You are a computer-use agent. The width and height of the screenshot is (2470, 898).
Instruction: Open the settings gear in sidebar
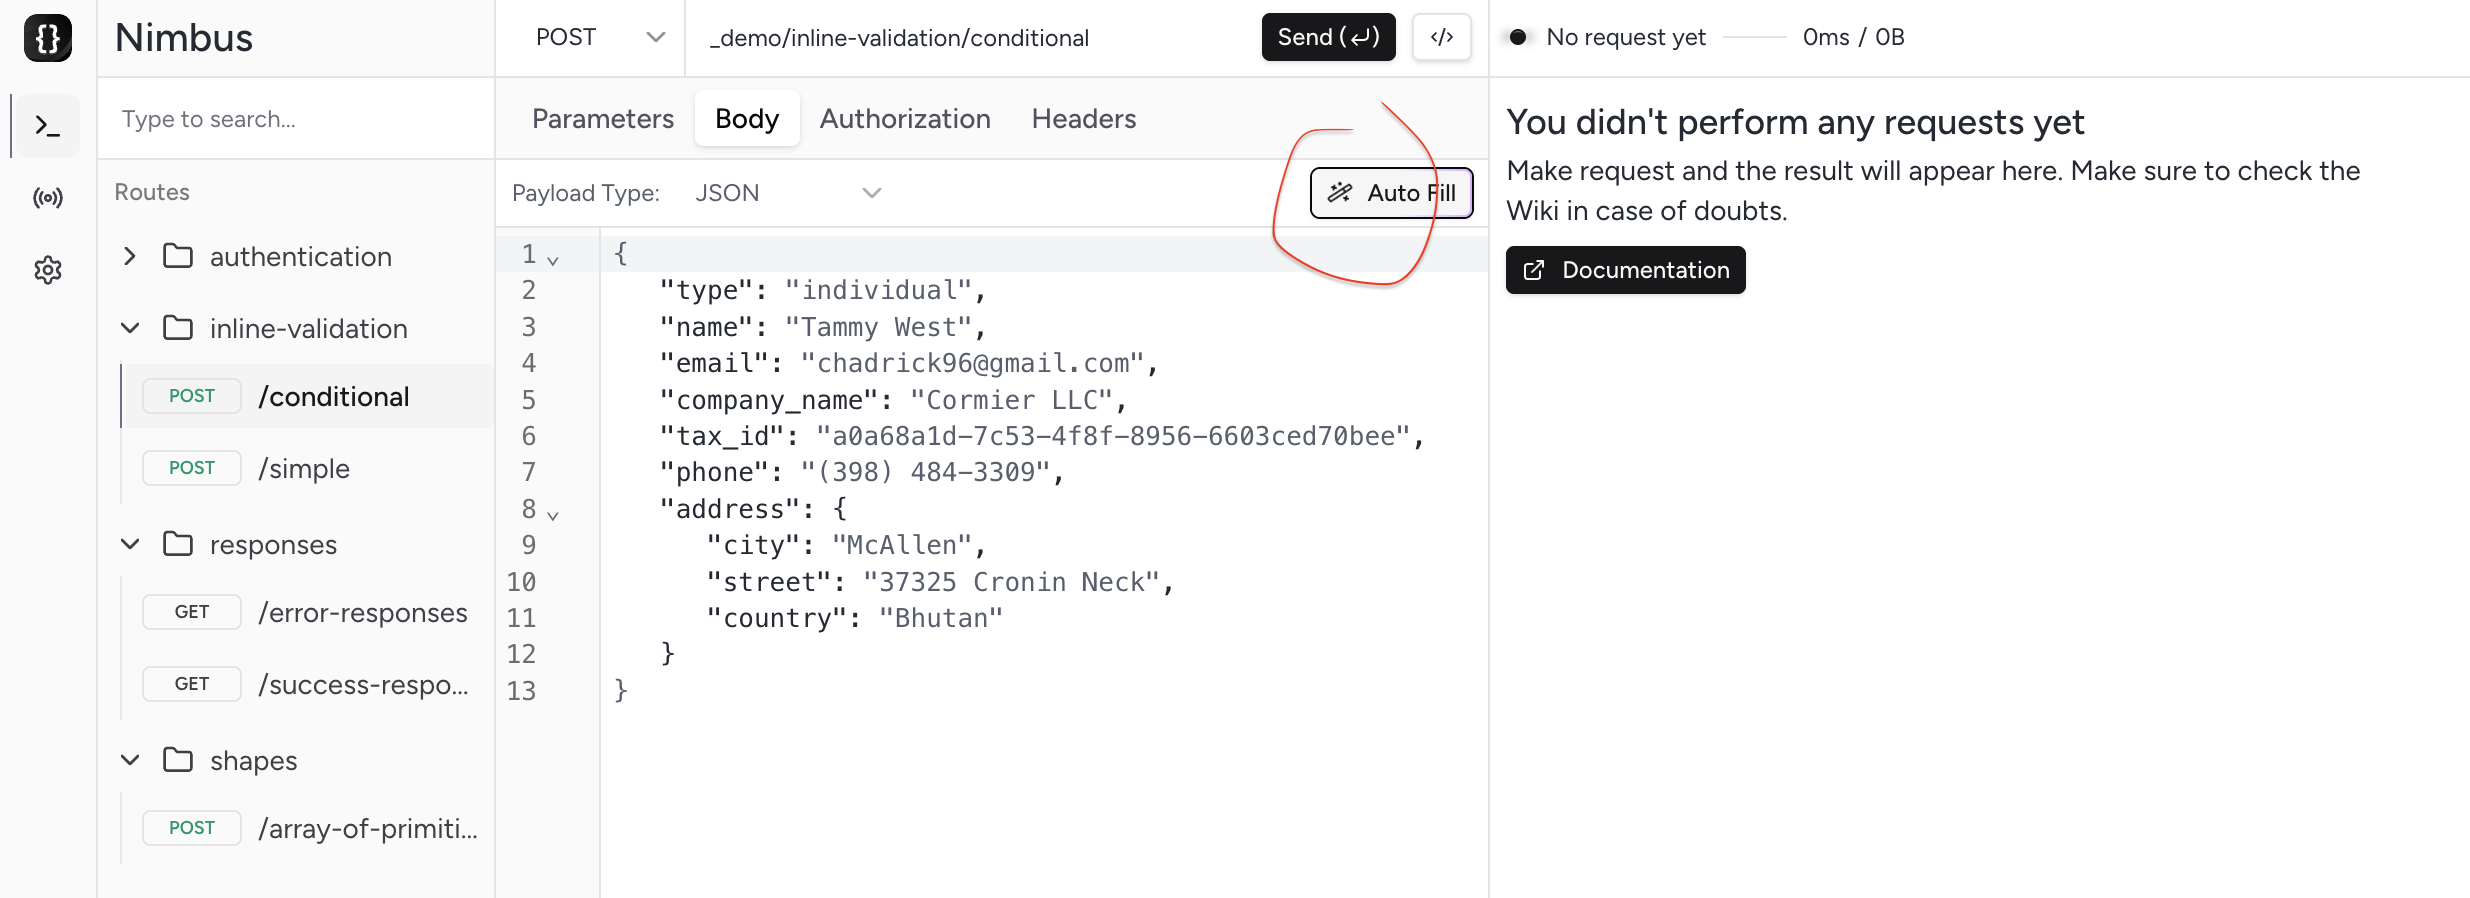47,270
